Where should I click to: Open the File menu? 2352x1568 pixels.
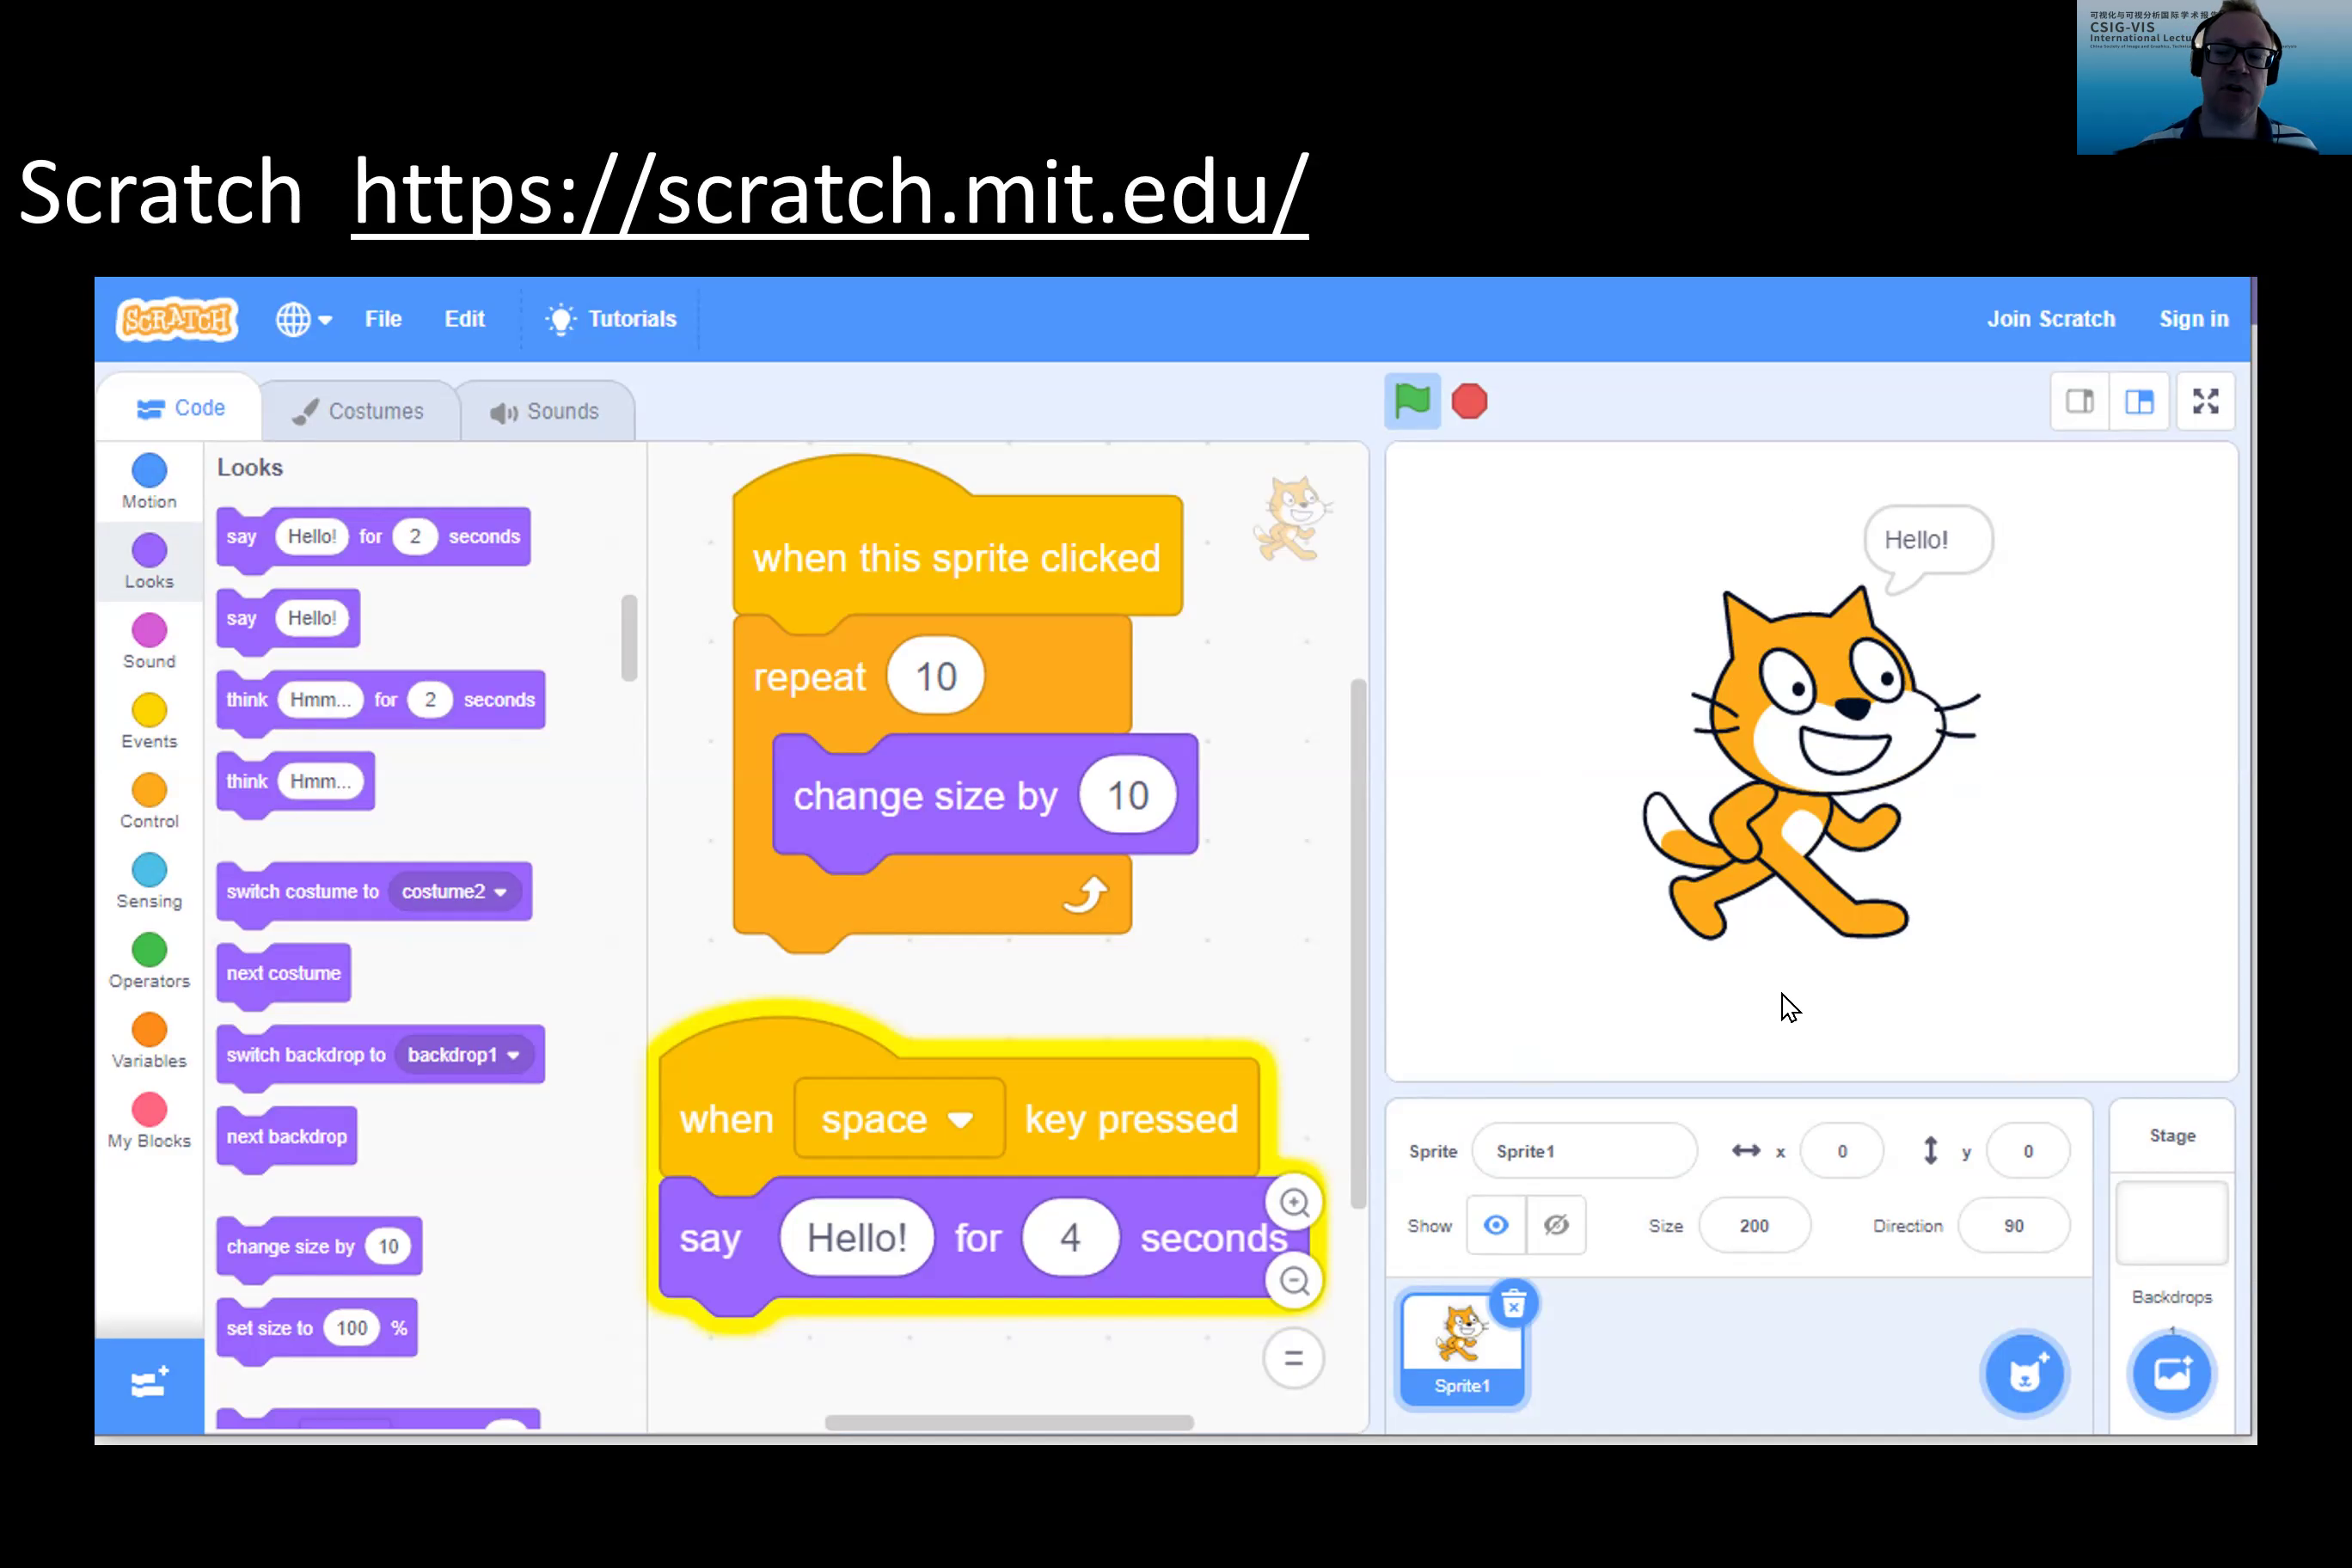coord(383,319)
